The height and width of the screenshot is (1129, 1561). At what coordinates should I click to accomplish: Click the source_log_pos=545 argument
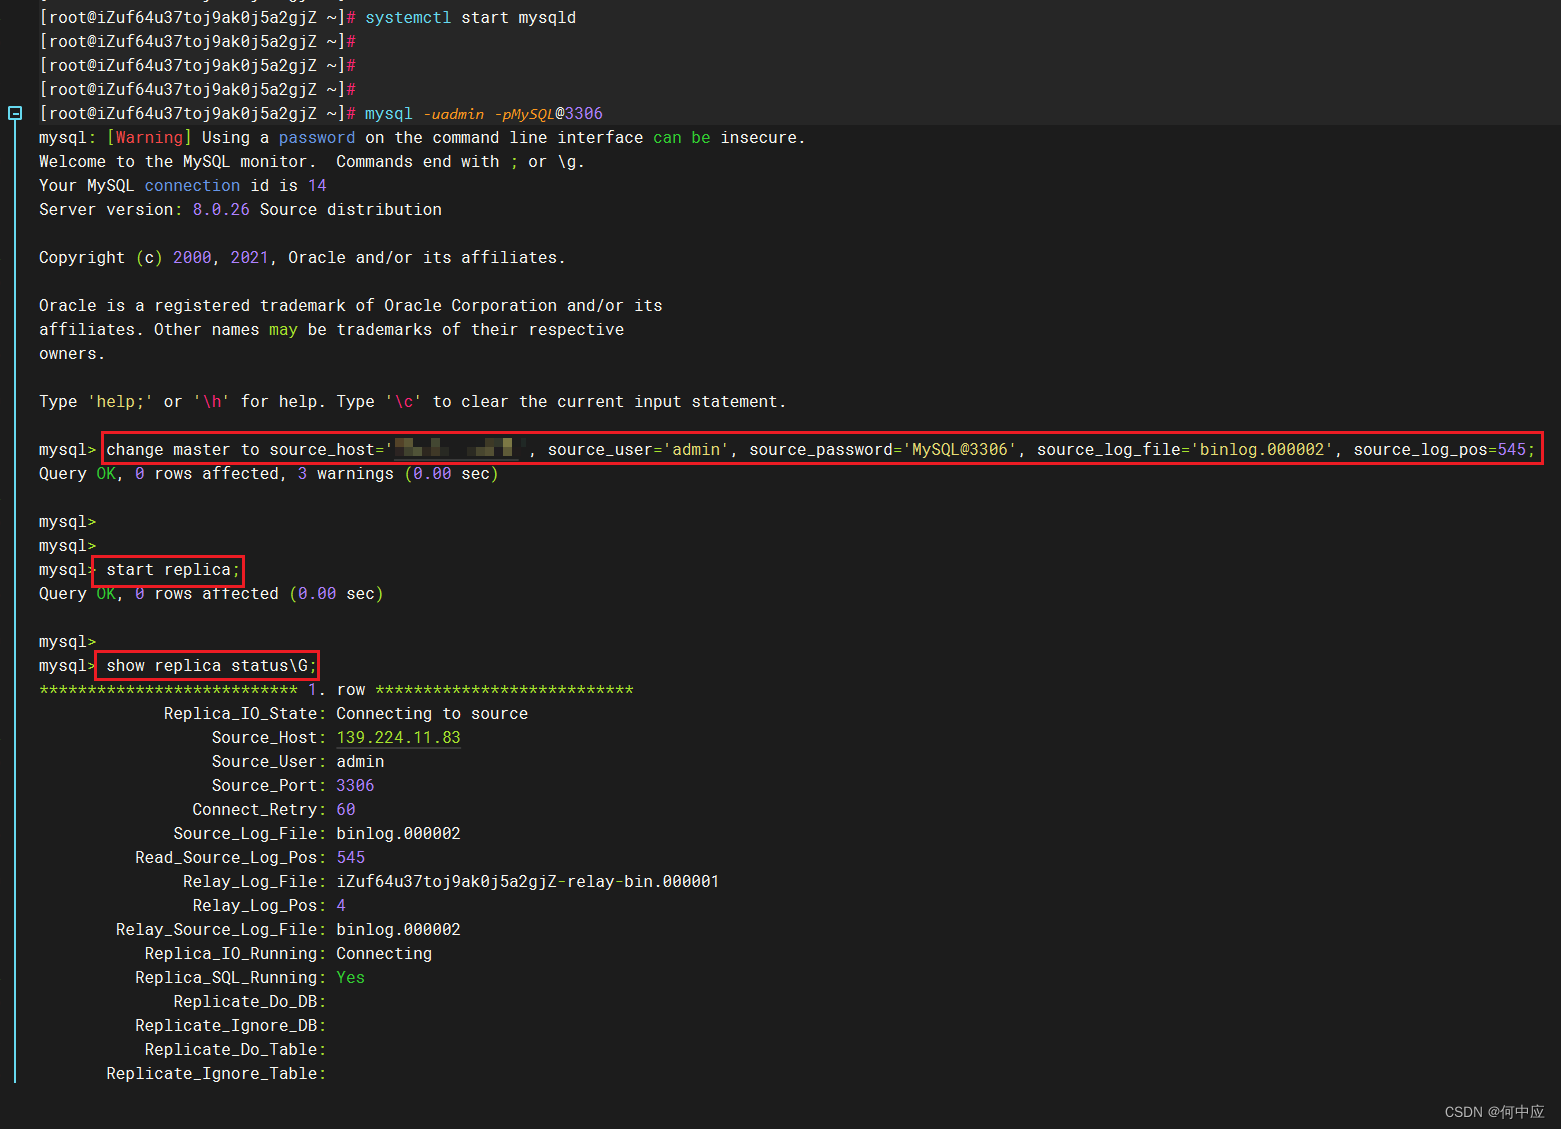[x=1440, y=450]
